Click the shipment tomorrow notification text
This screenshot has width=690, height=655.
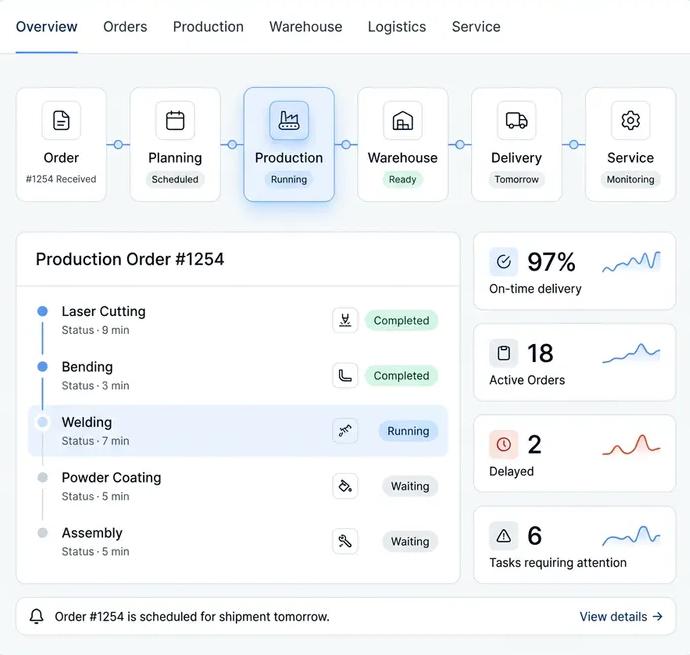[192, 617]
